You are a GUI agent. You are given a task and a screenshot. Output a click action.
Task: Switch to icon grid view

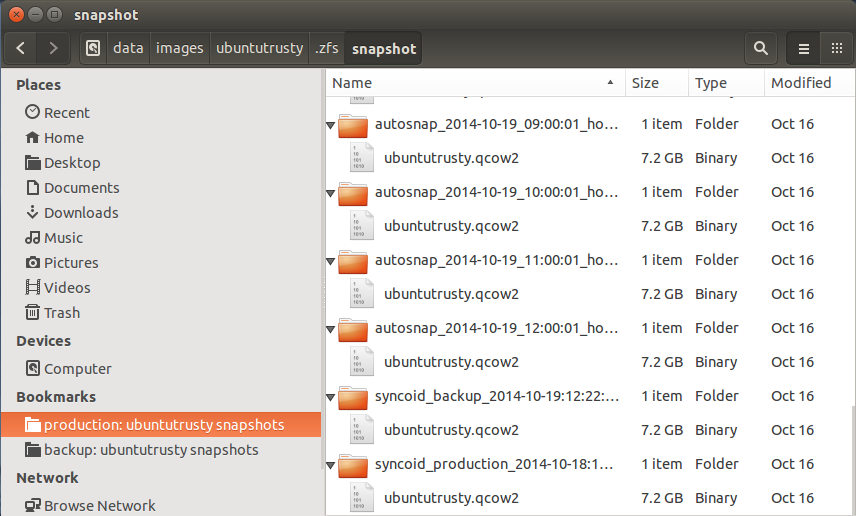click(836, 49)
